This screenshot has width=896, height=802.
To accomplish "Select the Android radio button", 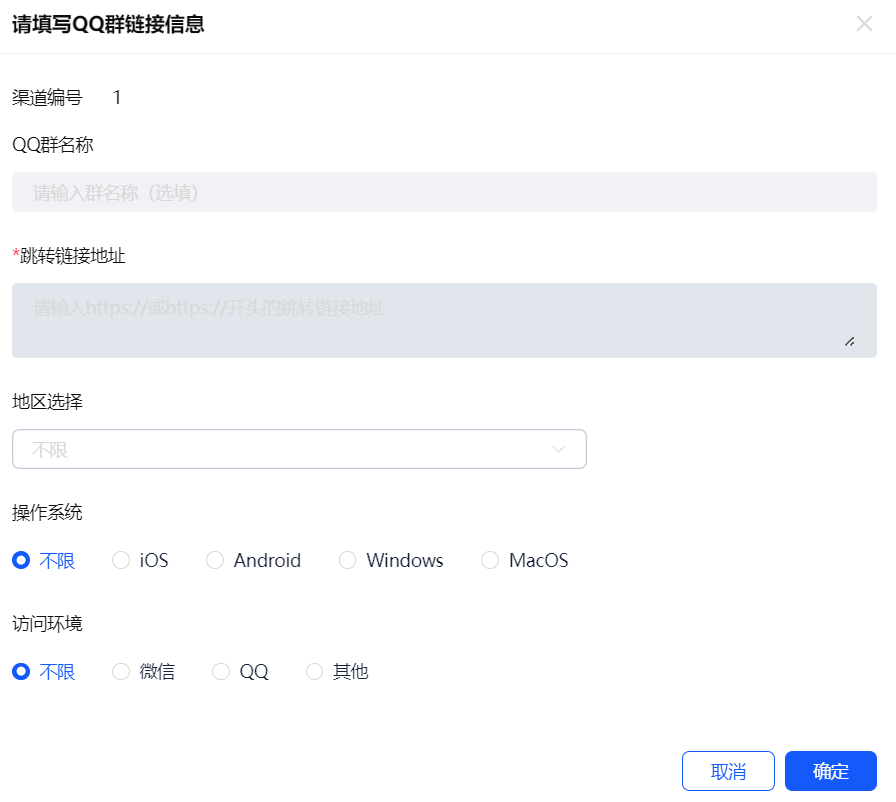I will (x=215, y=561).
